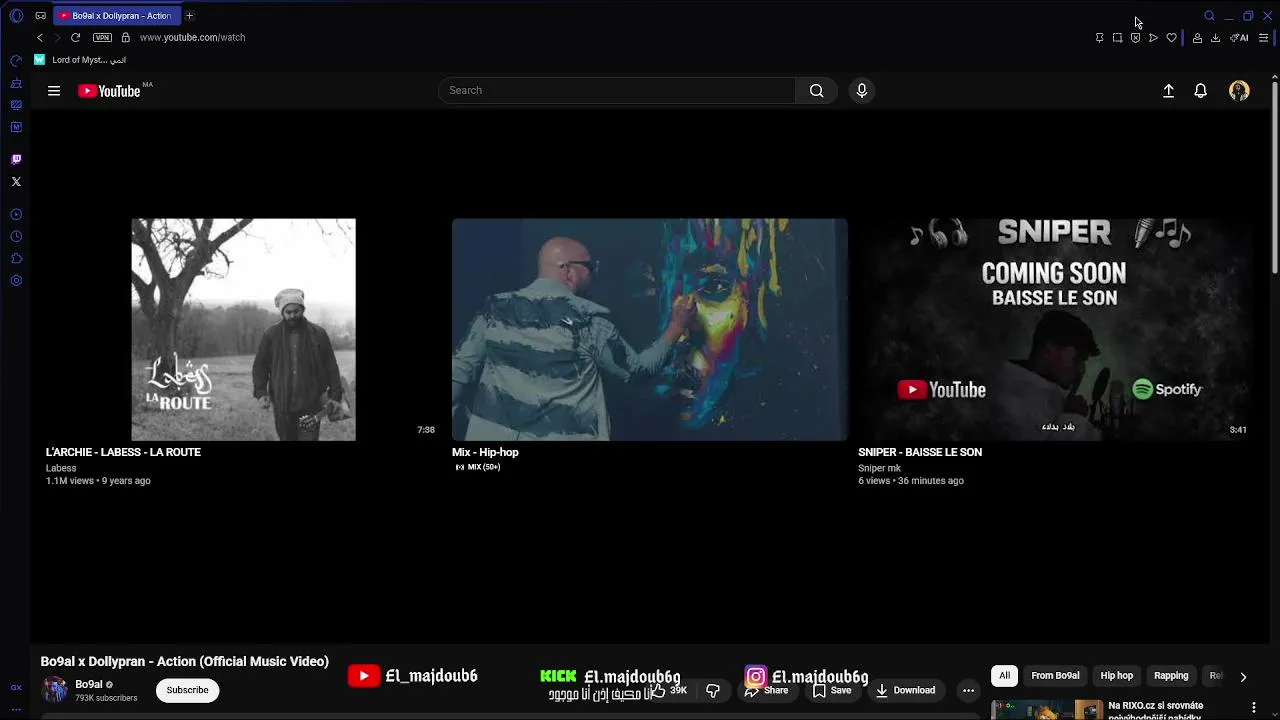Open GX Cleaner in sidebar
This screenshot has width=1280, height=720.
[16, 83]
